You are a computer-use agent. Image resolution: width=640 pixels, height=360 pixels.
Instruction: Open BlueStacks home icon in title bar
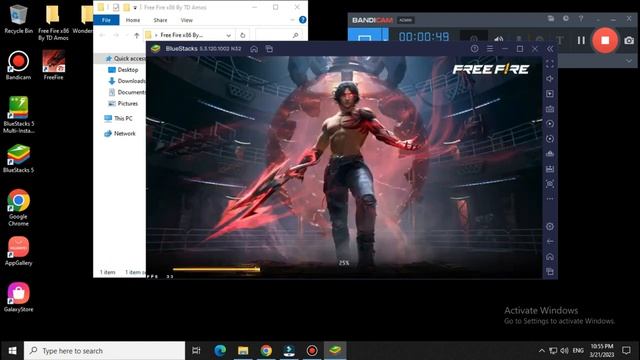(x=254, y=49)
